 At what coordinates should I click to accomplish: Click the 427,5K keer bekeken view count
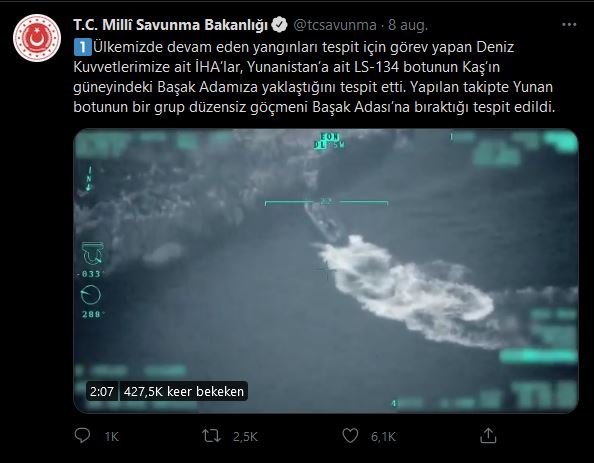coord(184,391)
